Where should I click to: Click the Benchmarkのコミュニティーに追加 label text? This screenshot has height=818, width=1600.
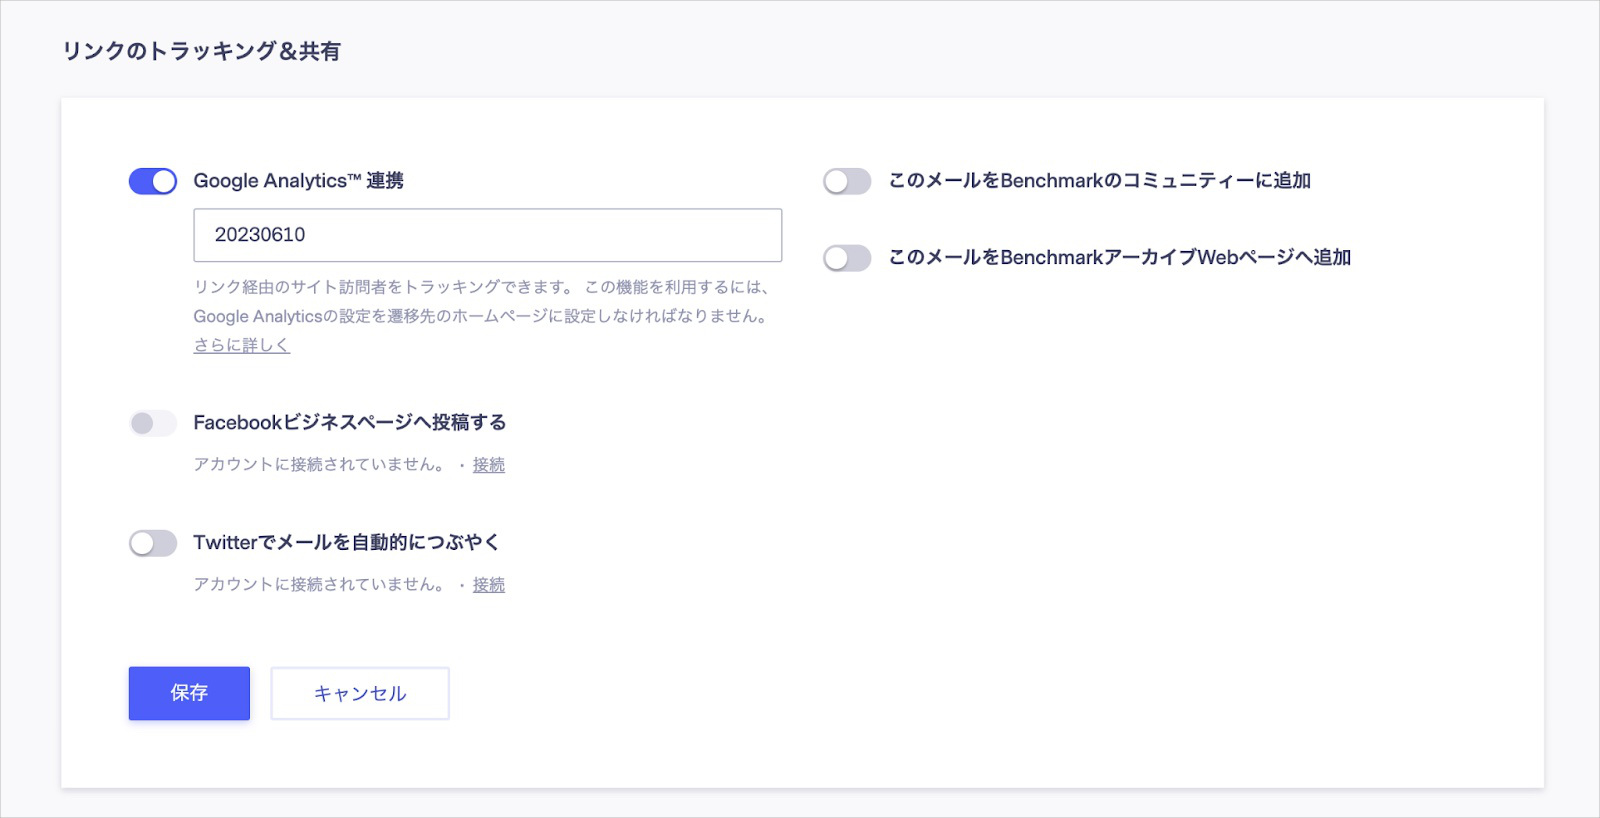(1099, 181)
